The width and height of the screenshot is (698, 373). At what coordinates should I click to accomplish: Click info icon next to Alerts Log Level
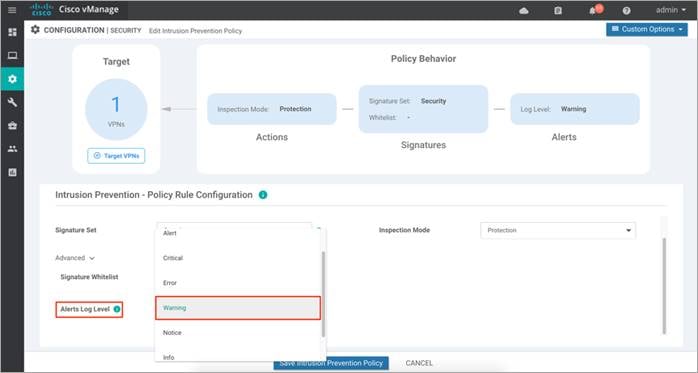(117, 309)
